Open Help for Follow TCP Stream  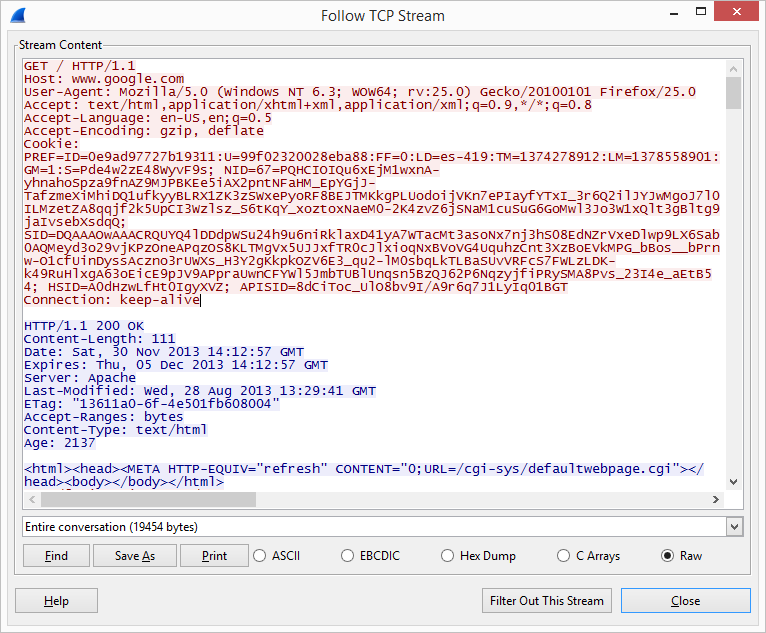point(56,601)
